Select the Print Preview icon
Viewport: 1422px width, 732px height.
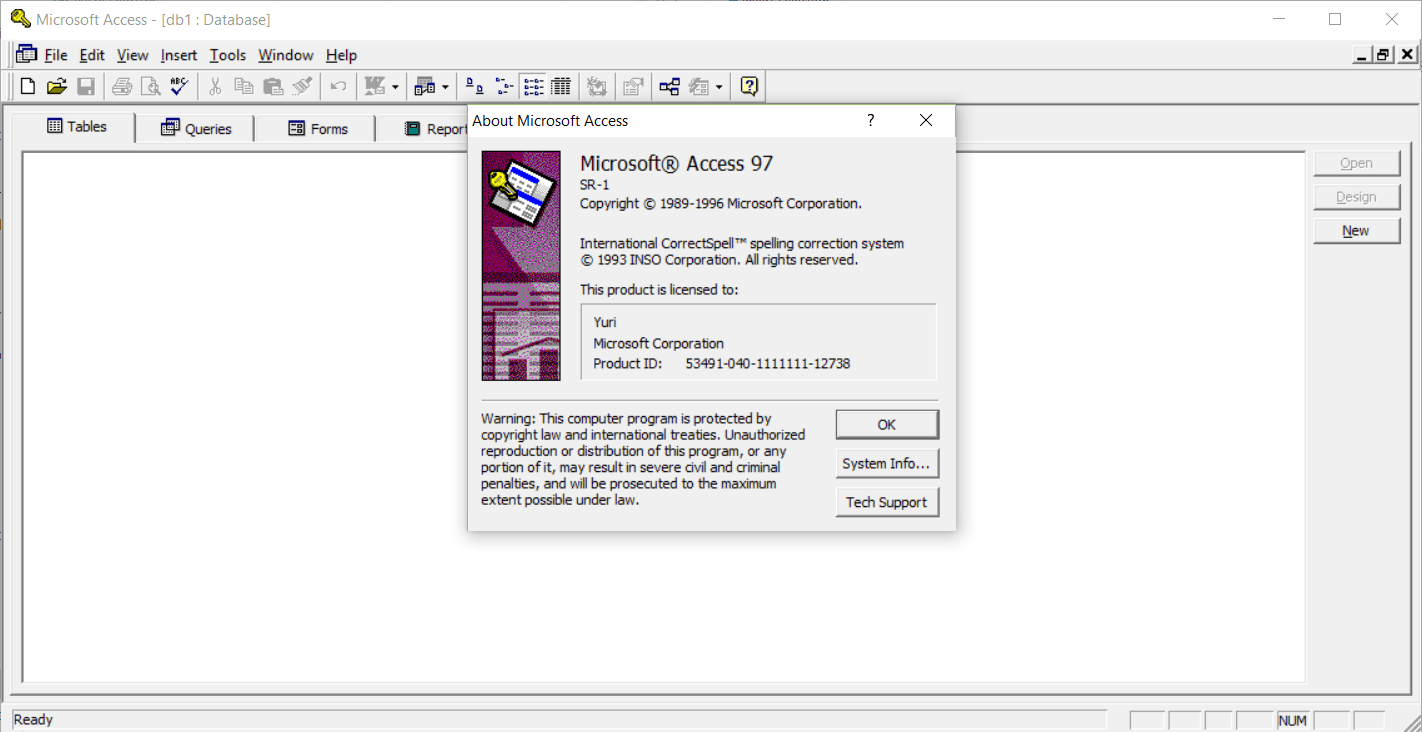[150, 86]
